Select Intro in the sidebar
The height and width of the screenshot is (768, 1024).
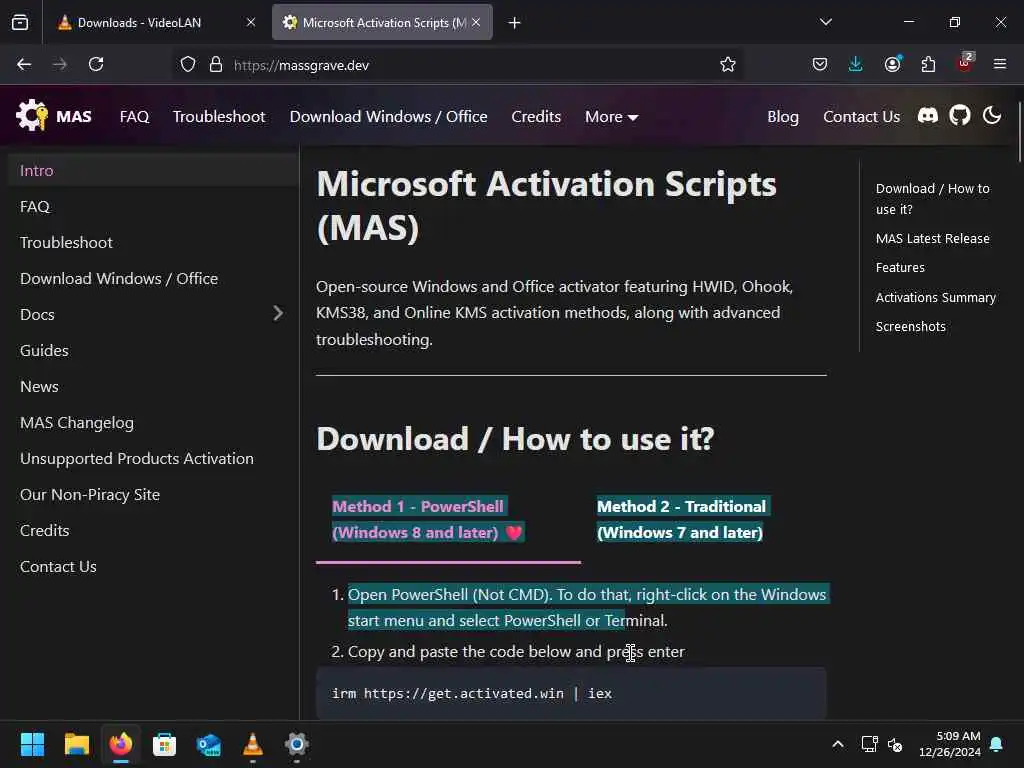pyautogui.click(x=153, y=170)
